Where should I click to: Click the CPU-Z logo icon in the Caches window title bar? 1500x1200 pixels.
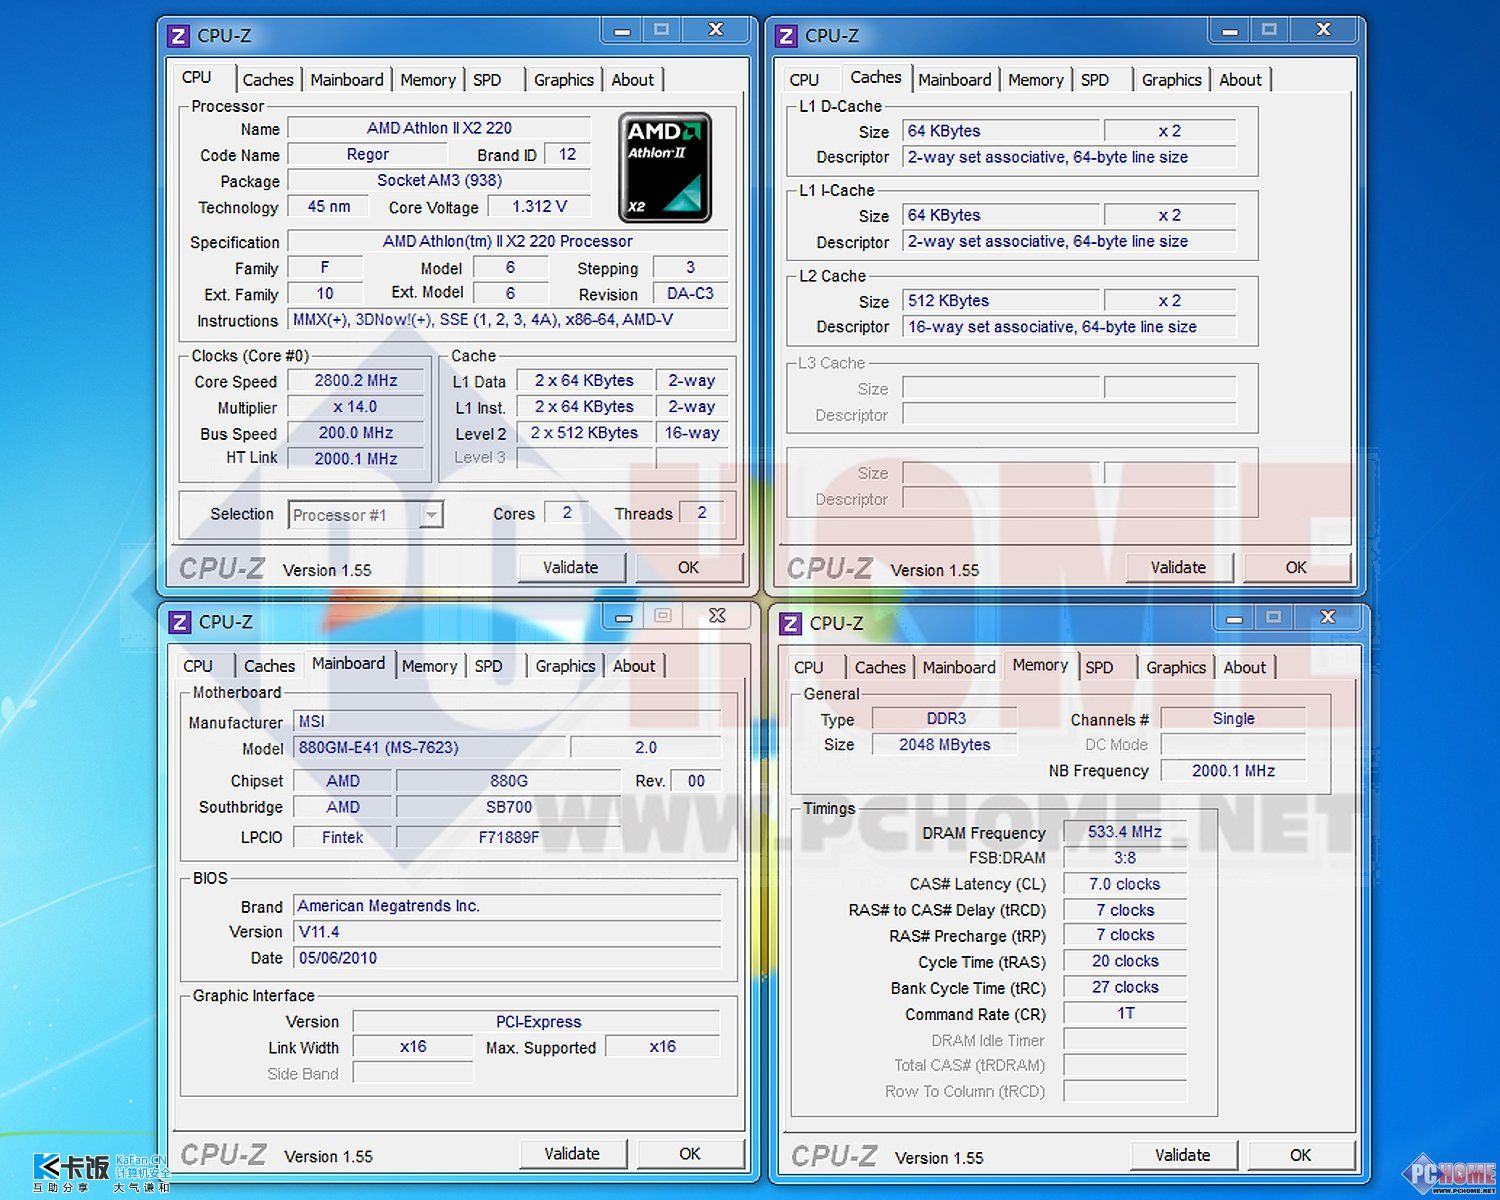tap(787, 36)
